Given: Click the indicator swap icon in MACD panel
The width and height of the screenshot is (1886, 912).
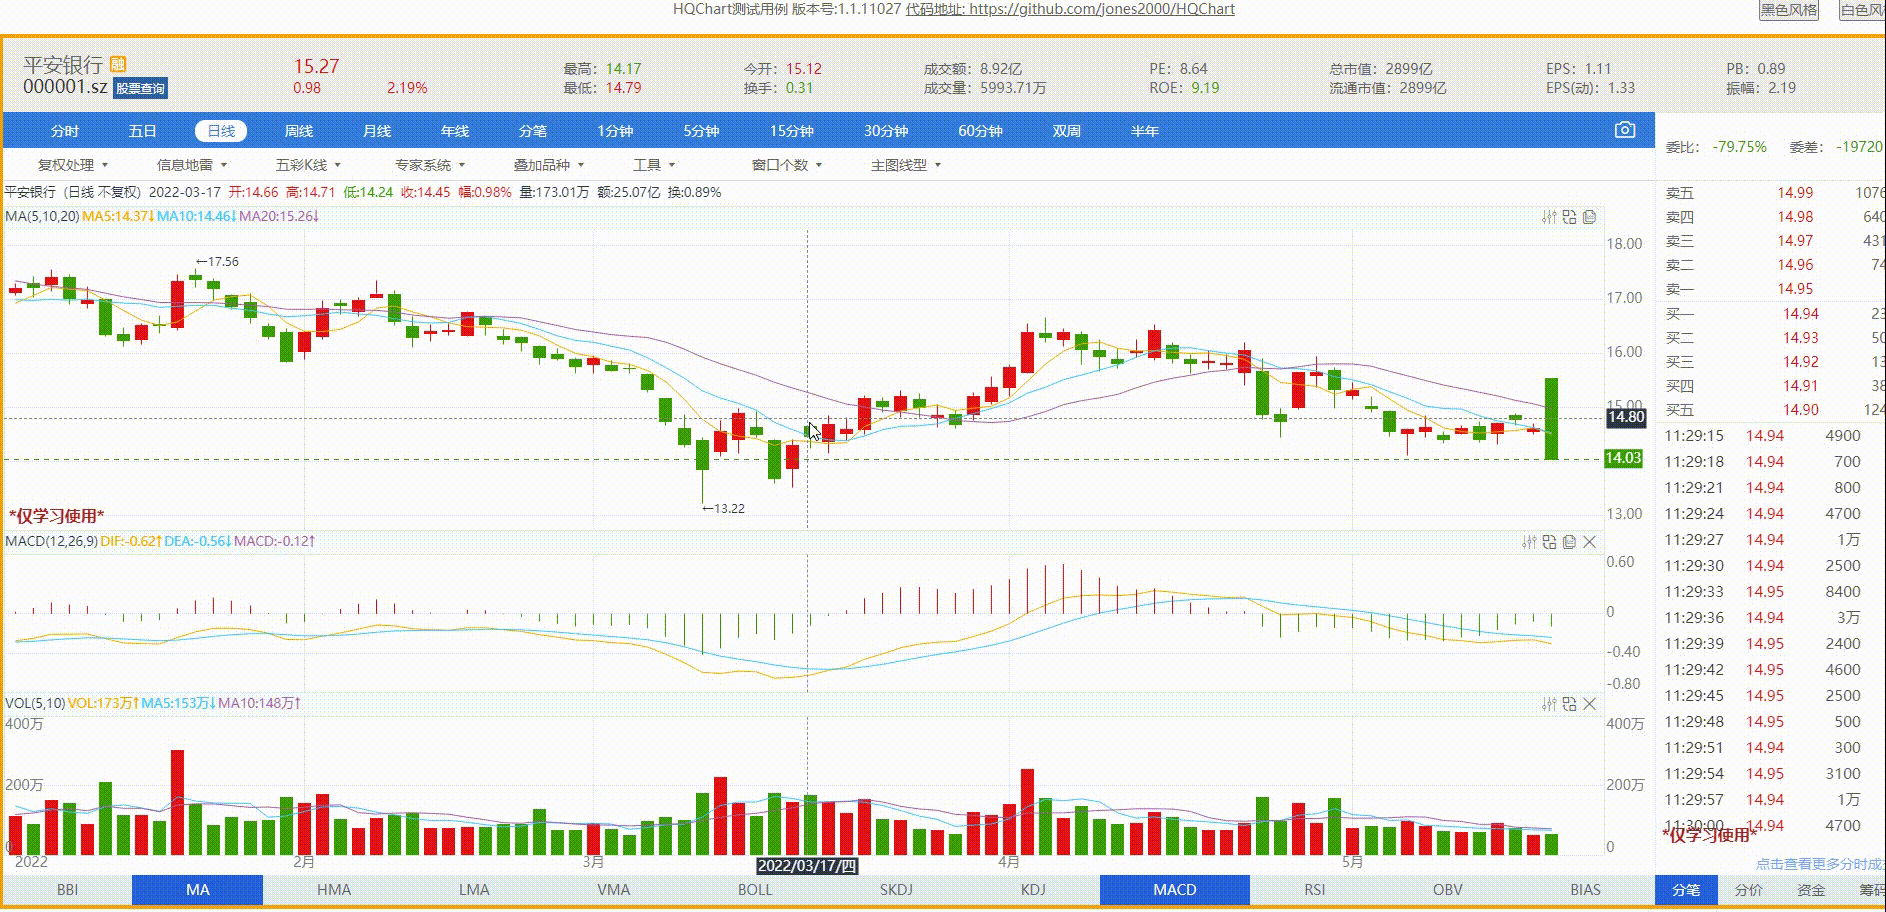Looking at the screenshot, I should (1550, 541).
